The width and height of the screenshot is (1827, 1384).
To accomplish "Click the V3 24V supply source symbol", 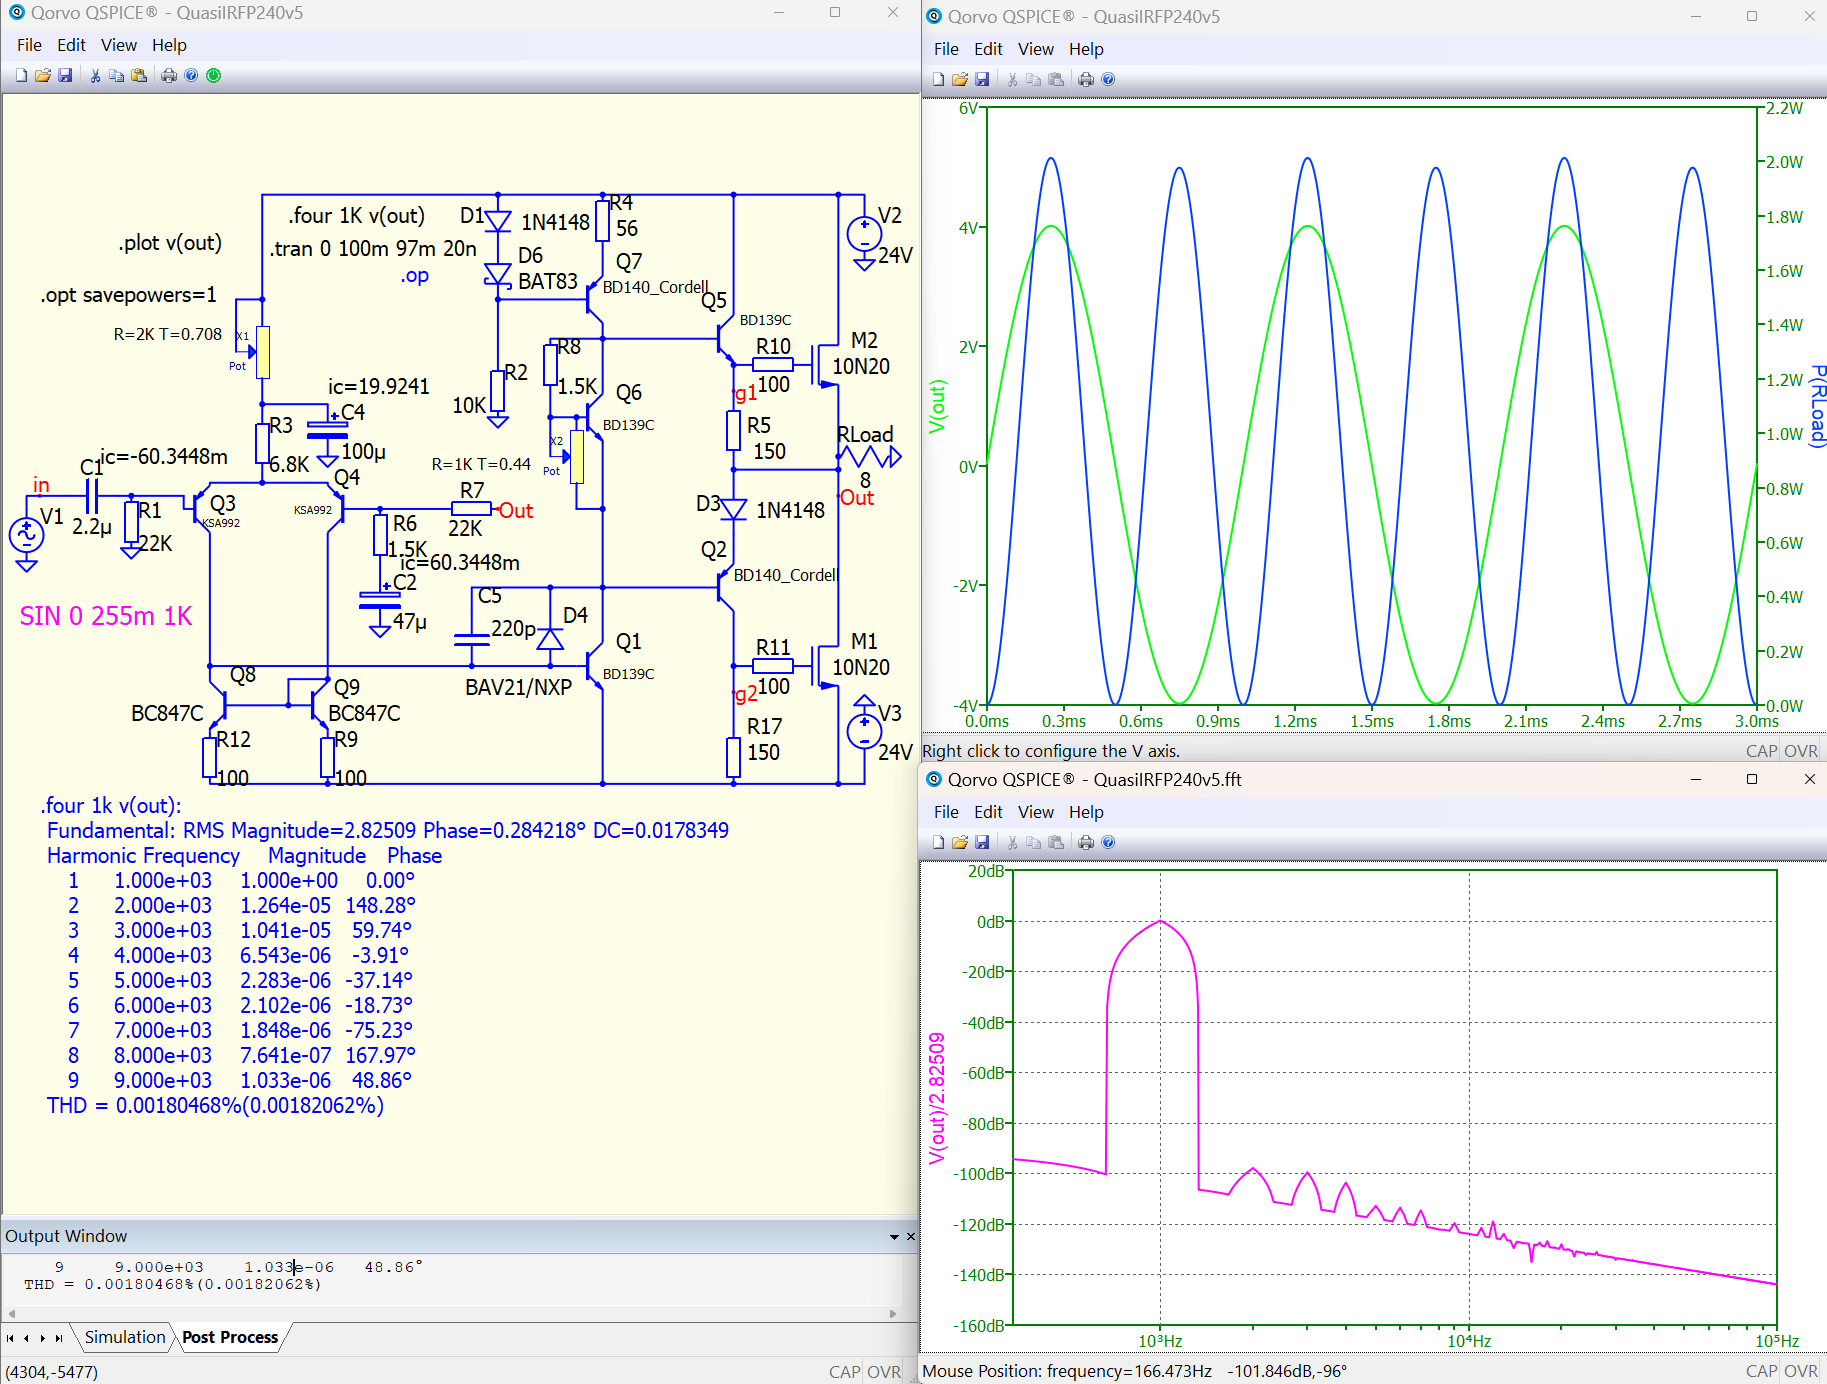I will pos(864,731).
